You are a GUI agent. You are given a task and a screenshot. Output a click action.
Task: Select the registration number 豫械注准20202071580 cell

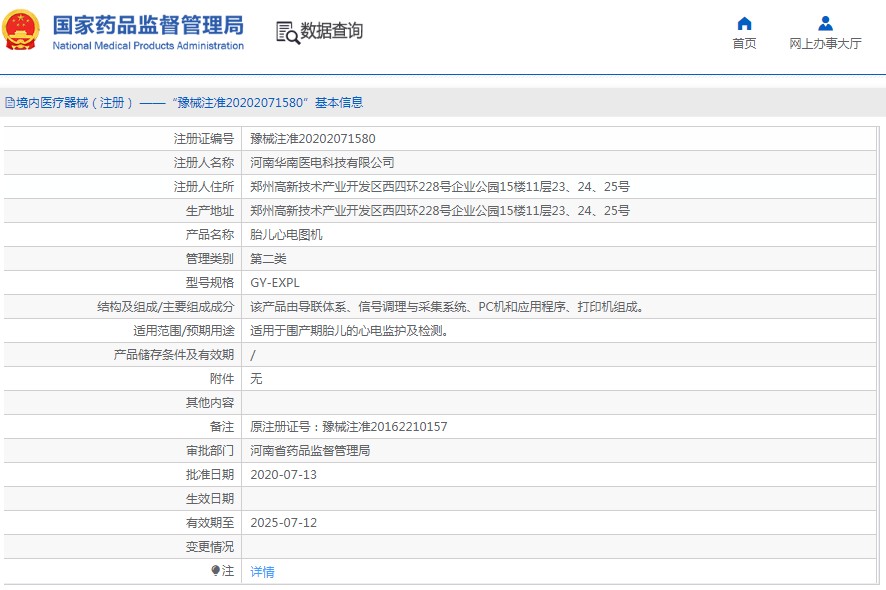(x=312, y=139)
